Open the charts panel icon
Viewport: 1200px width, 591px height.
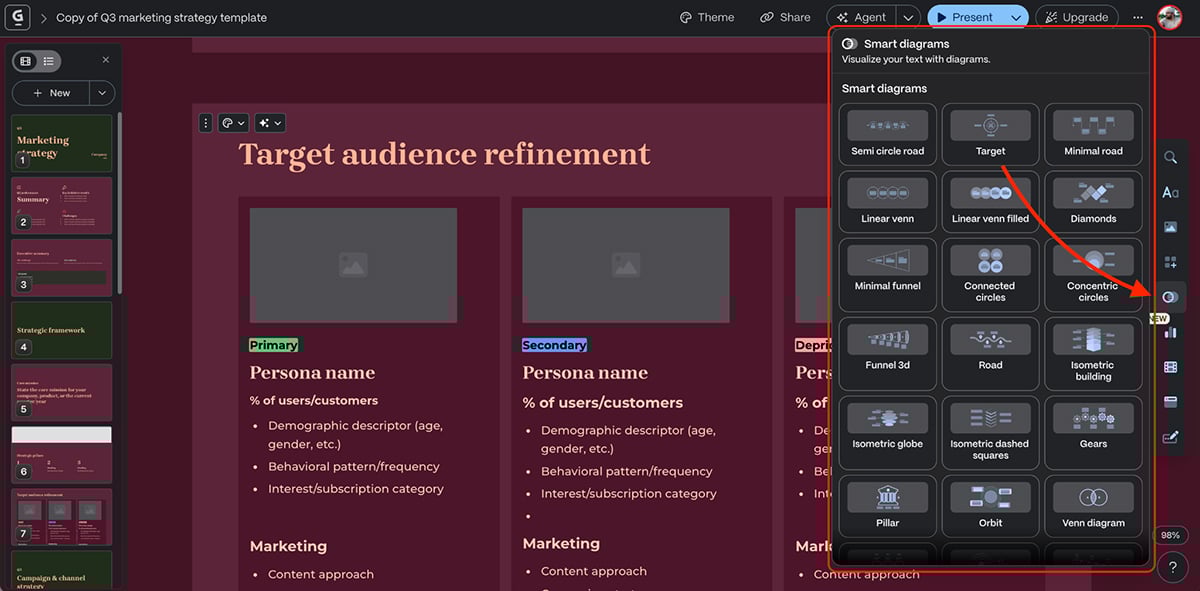(1170, 332)
